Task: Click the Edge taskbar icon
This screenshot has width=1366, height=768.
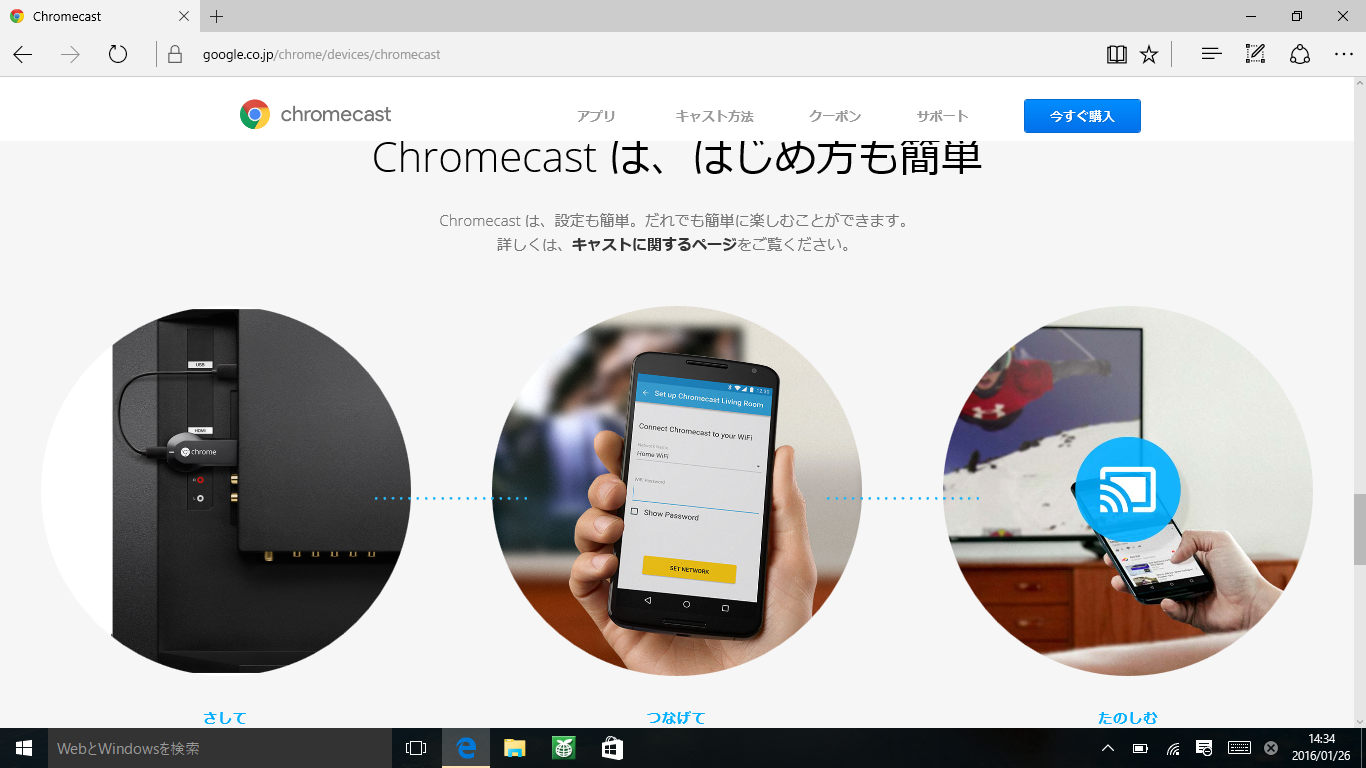Action: (465, 748)
